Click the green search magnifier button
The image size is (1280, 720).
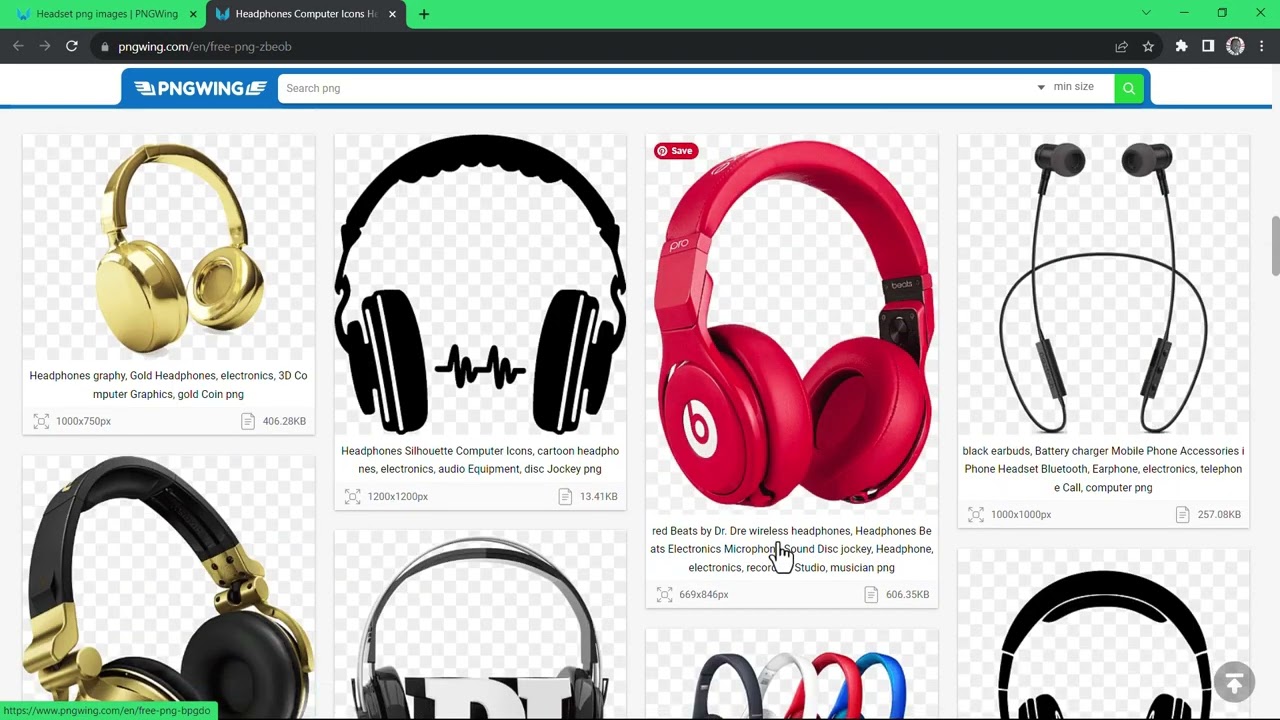(x=1128, y=88)
